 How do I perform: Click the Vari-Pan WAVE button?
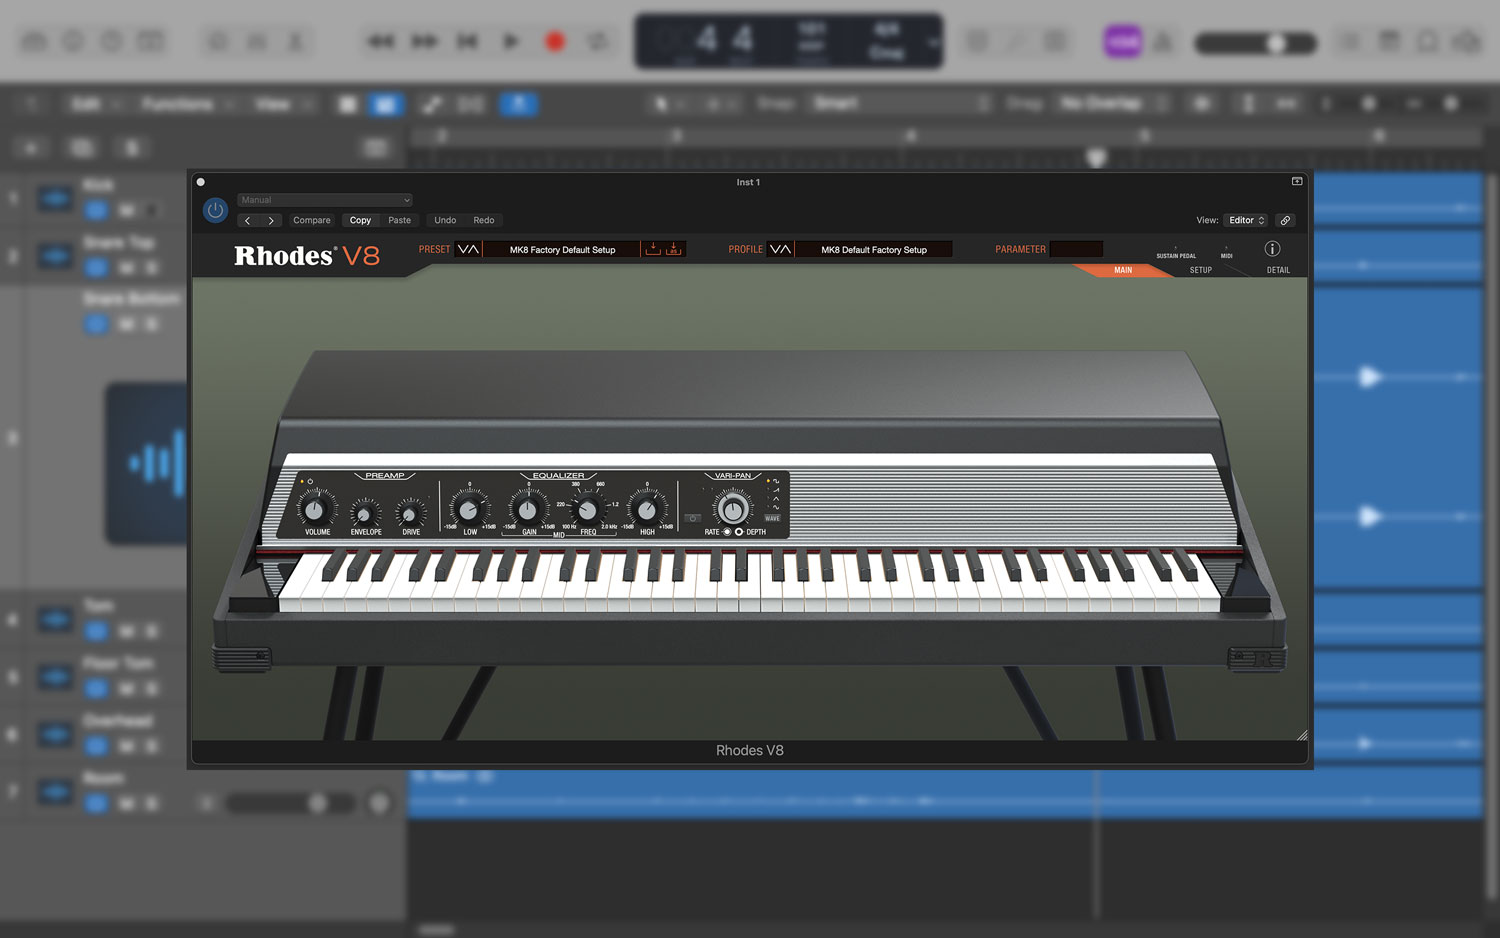[x=772, y=518]
